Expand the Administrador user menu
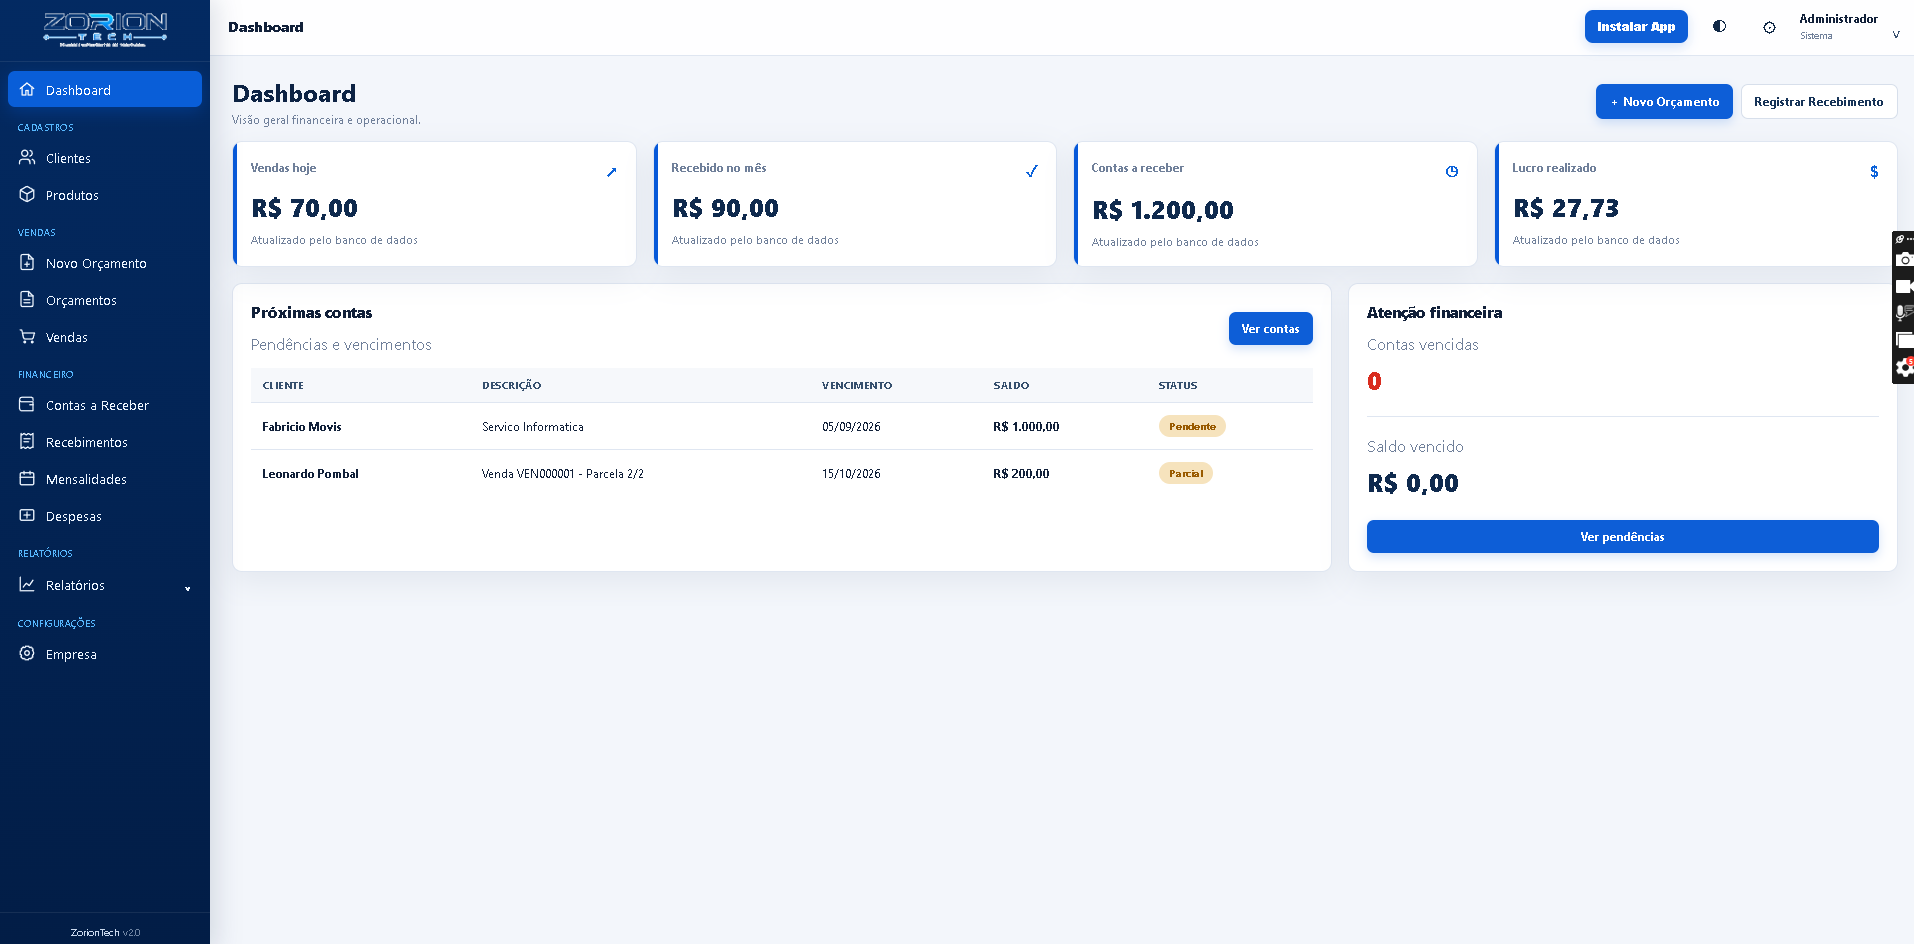Viewport: 1914px width, 944px height. click(x=1848, y=27)
